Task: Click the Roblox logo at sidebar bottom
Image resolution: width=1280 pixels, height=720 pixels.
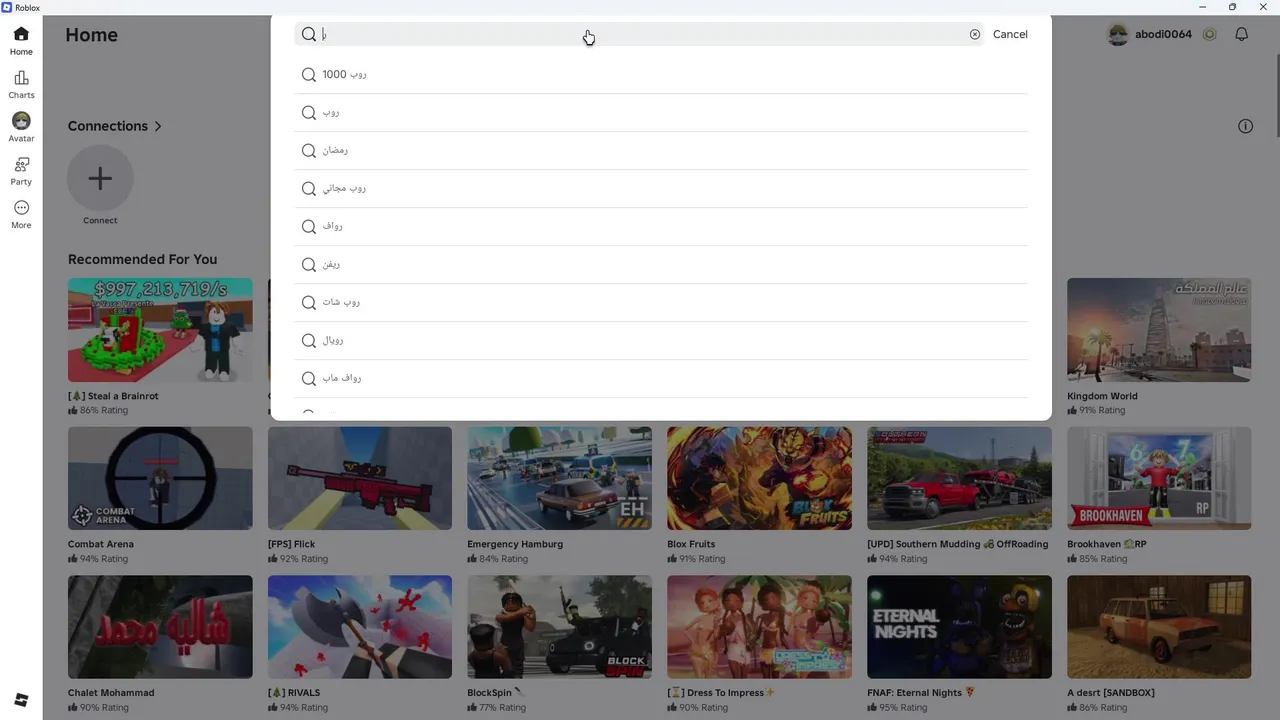Action: click(21, 699)
